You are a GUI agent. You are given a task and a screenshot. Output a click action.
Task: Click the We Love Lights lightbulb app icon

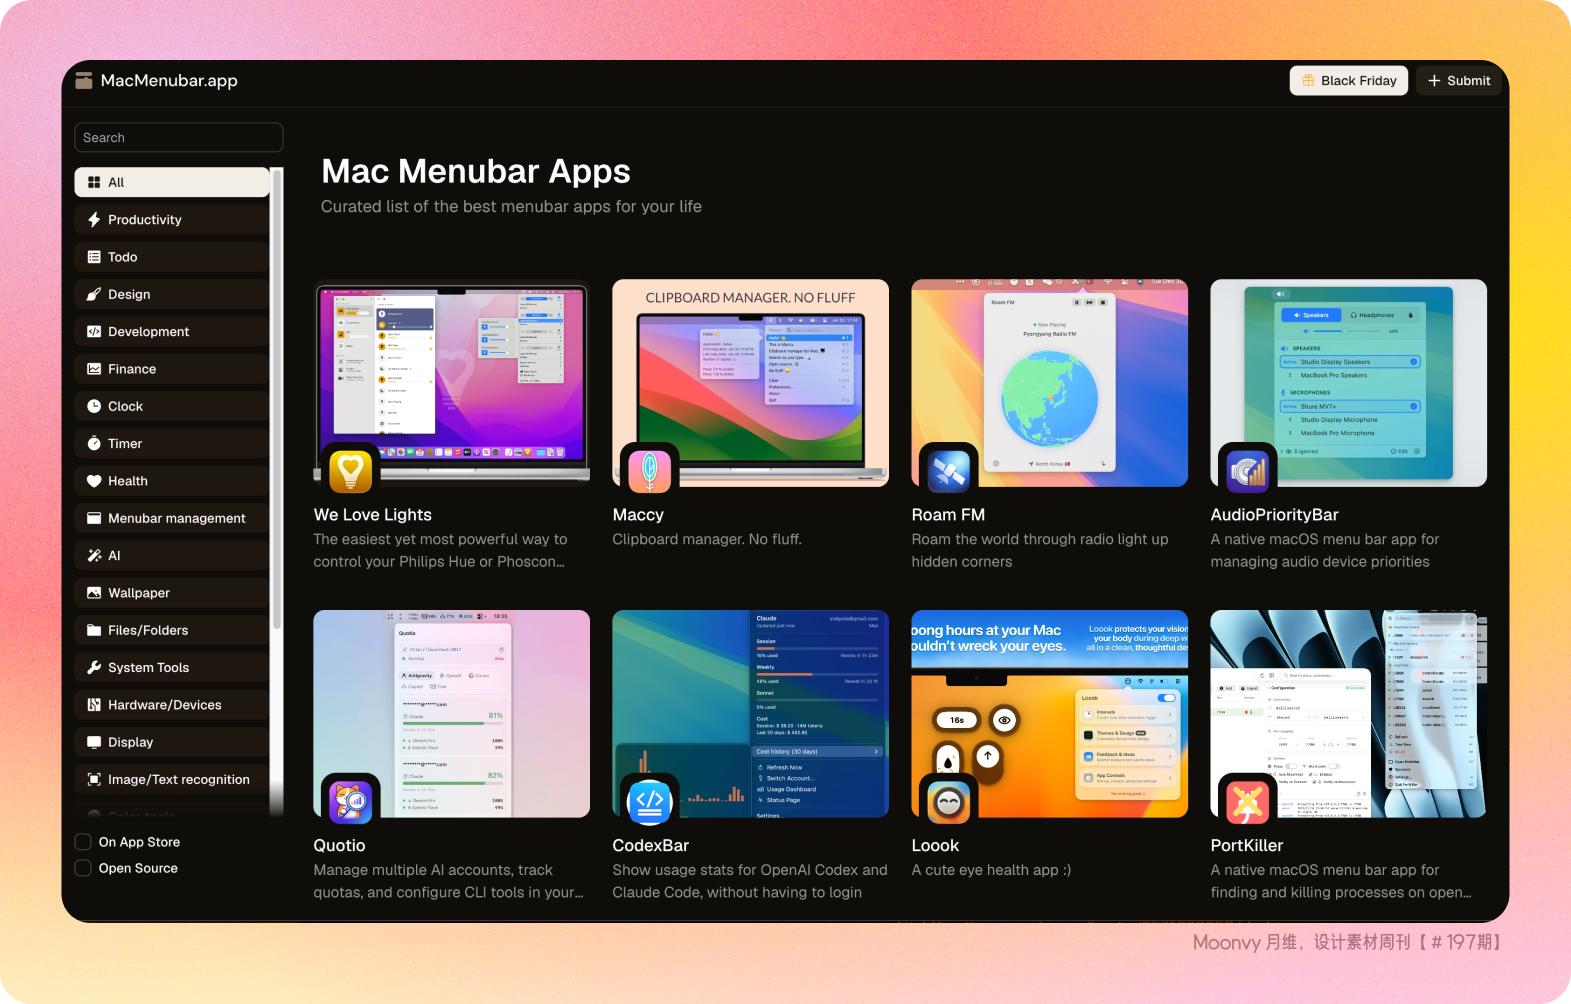click(350, 471)
